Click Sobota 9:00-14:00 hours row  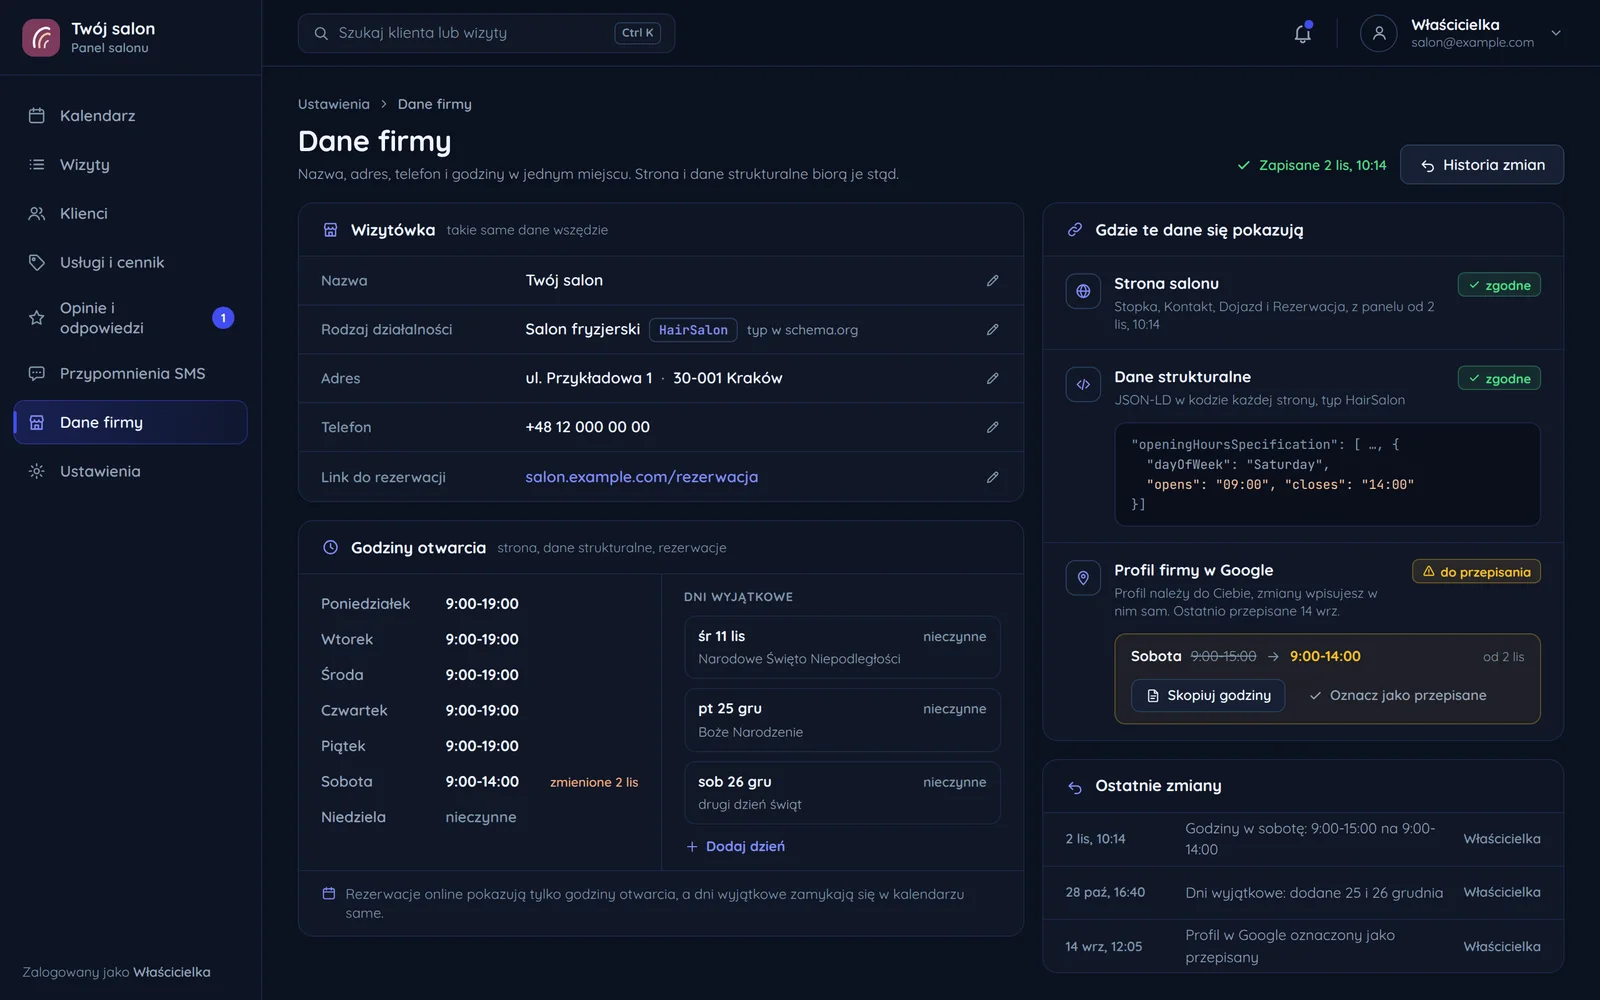point(480,782)
